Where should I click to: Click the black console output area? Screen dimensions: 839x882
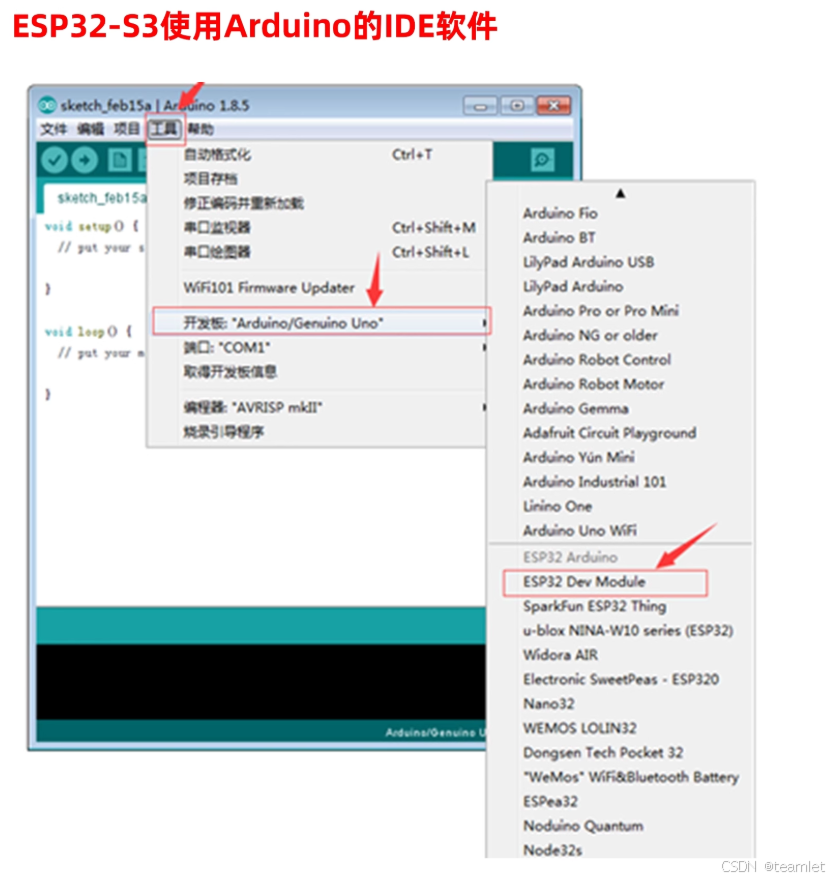coord(261,681)
